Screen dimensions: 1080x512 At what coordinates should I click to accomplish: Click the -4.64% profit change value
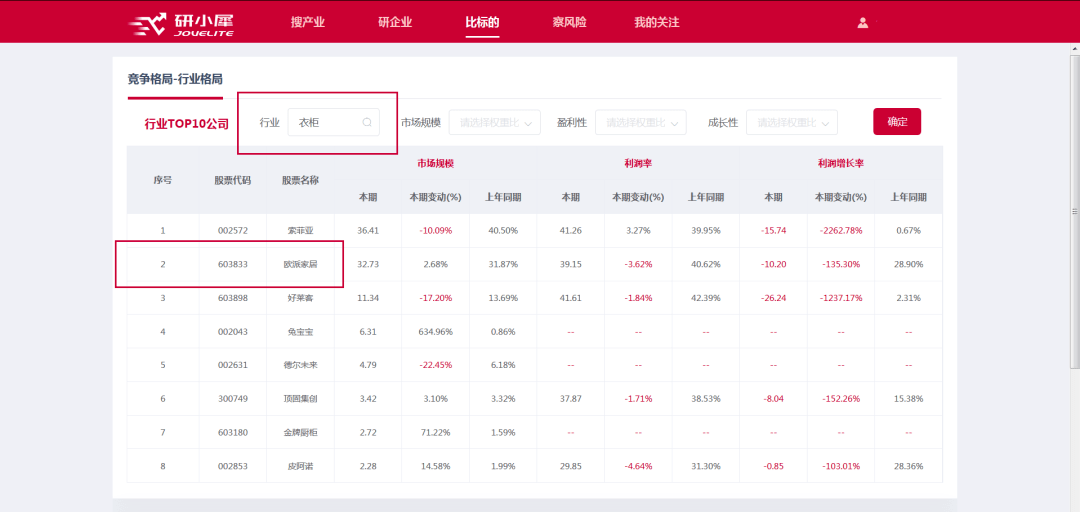(638, 467)
